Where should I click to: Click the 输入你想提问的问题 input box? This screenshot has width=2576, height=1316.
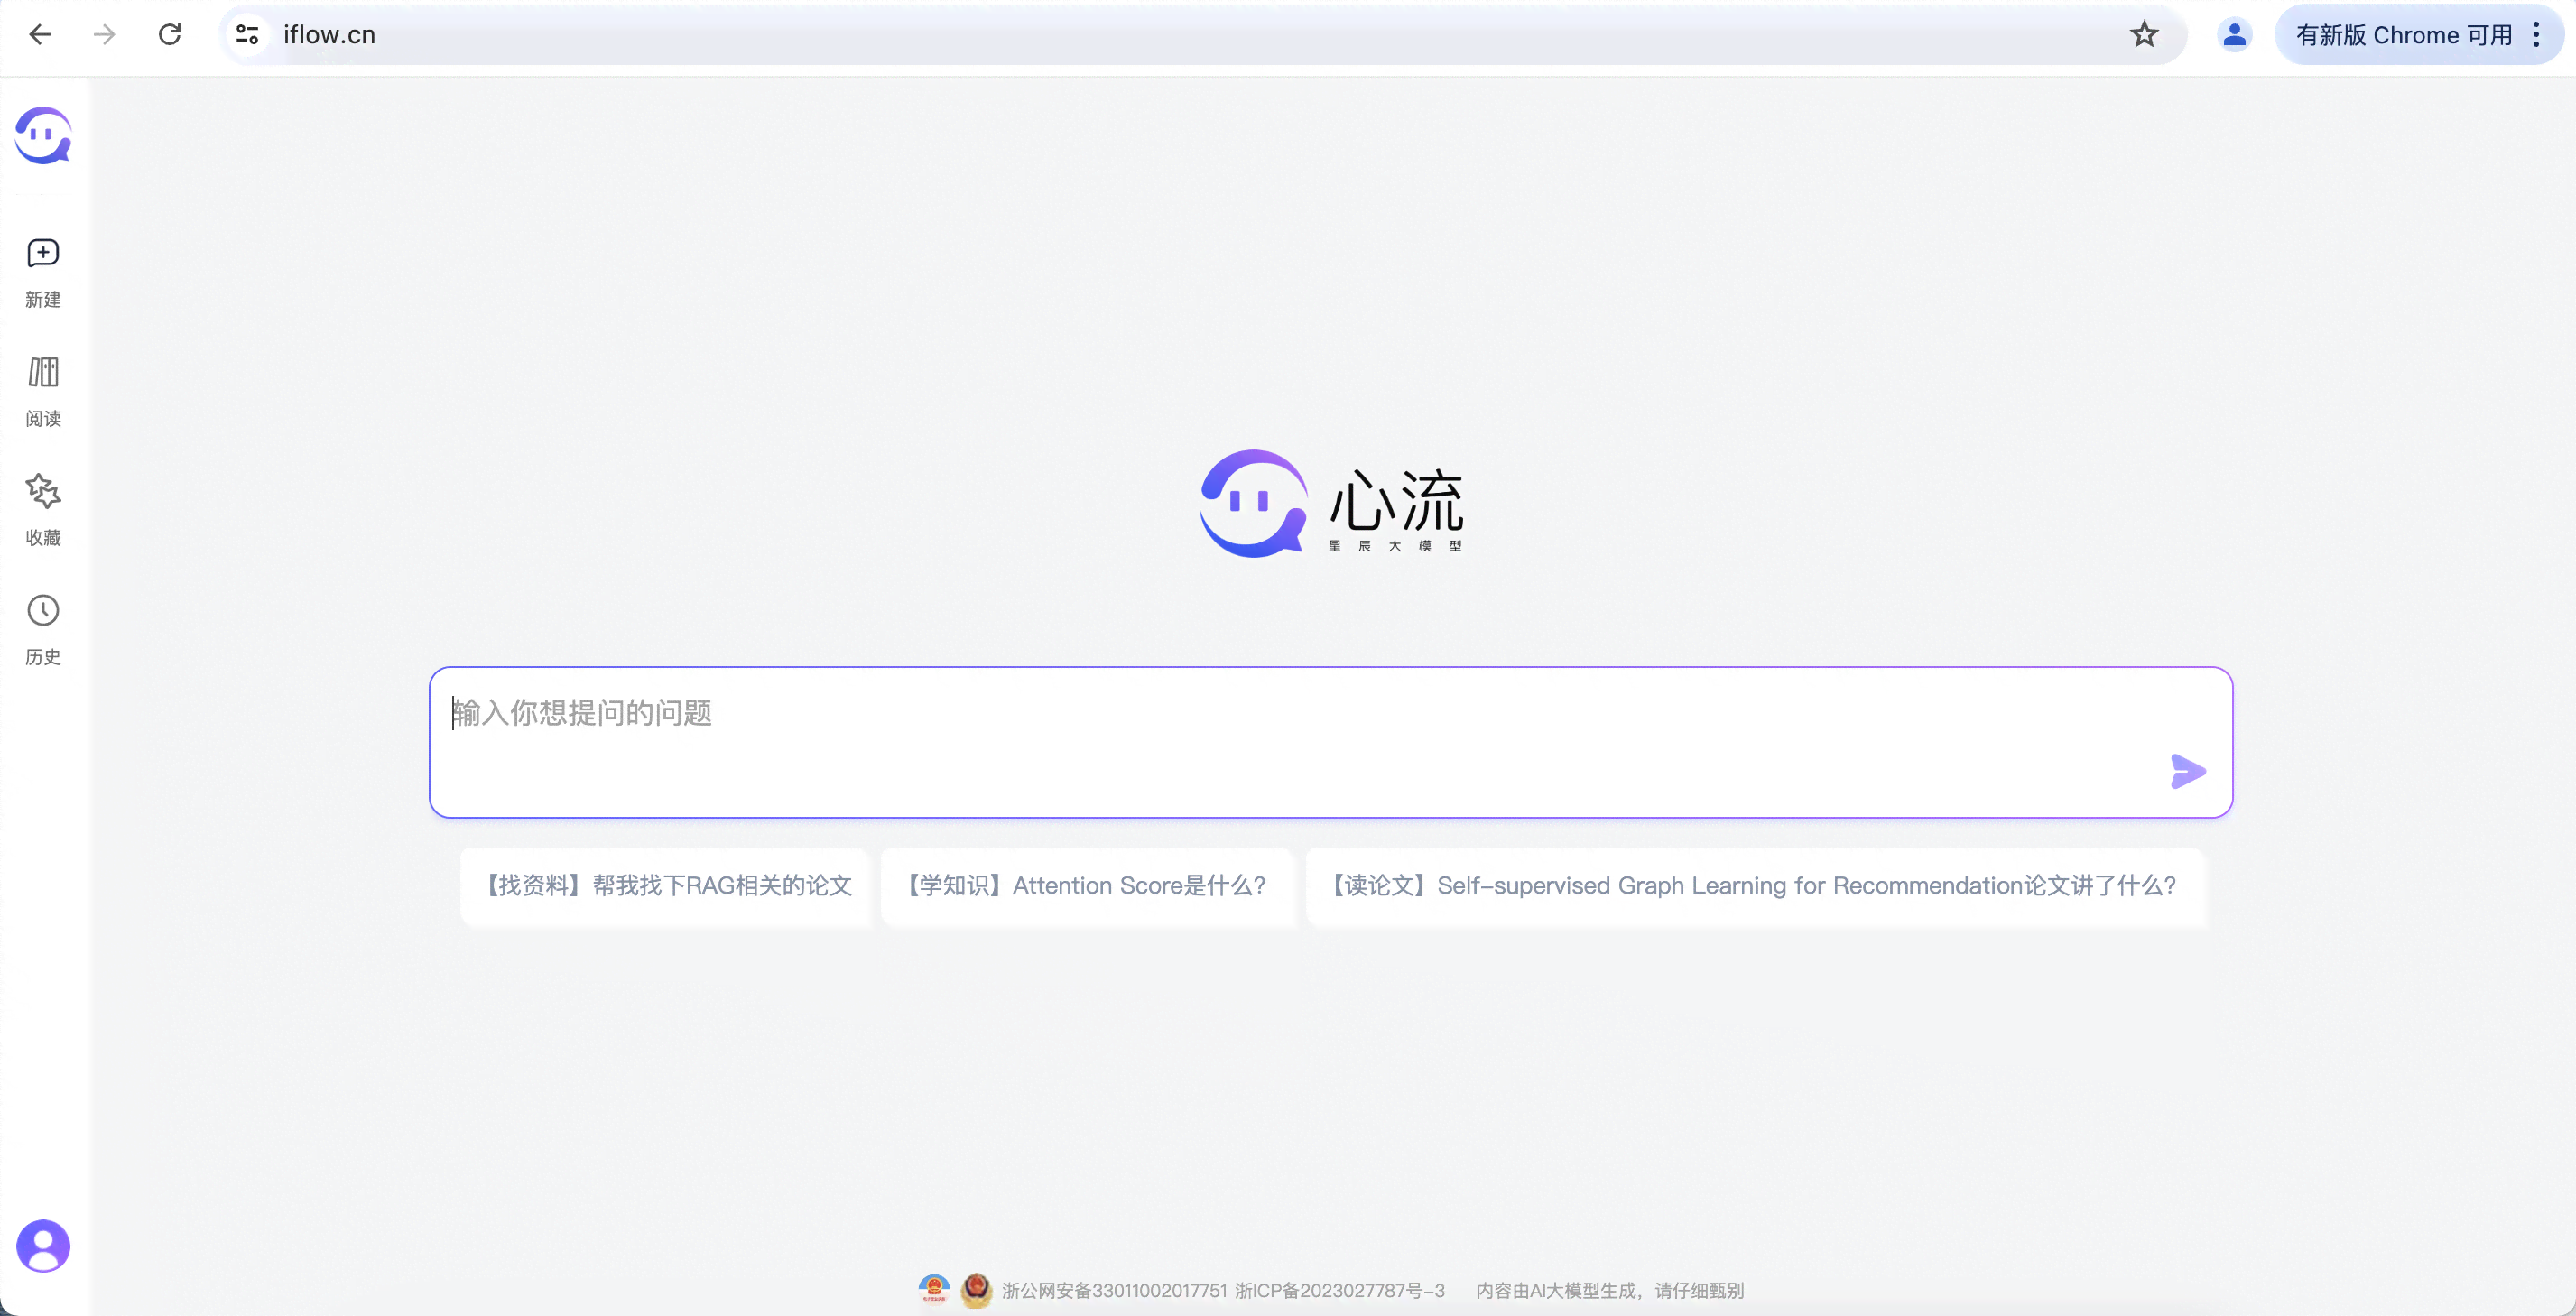pyautogui.click(x=1330, y=742)
